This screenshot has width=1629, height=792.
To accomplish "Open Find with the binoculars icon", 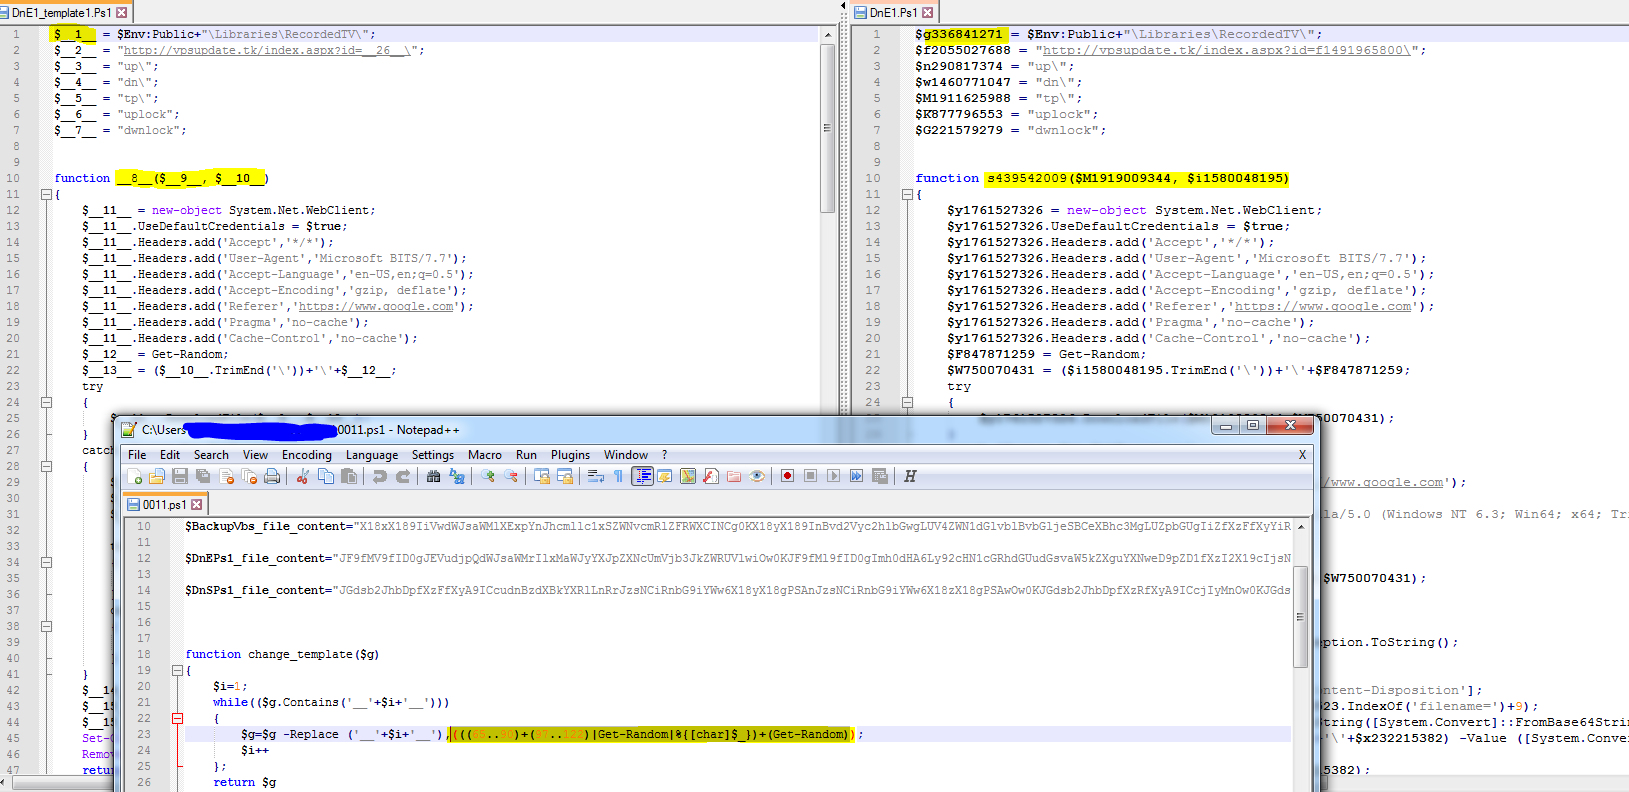I will click(433, 476).
